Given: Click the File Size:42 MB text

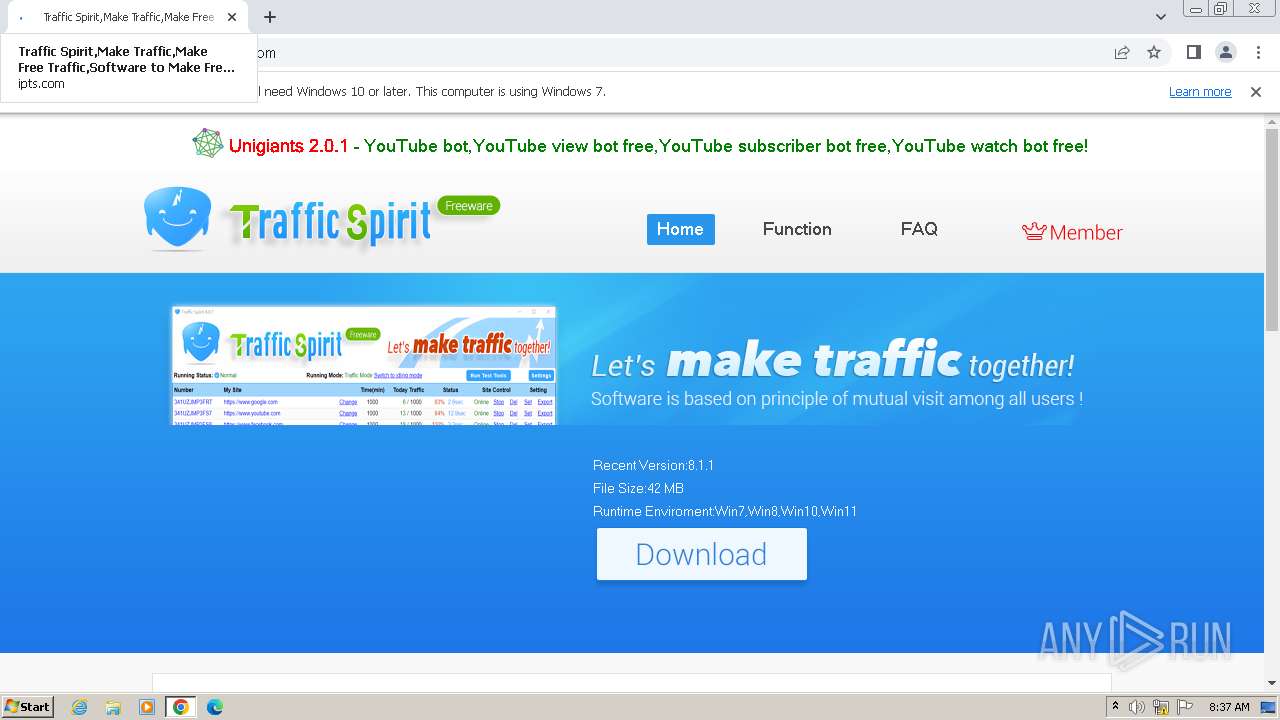Looking at the screenshot, I should coord(638,488).
